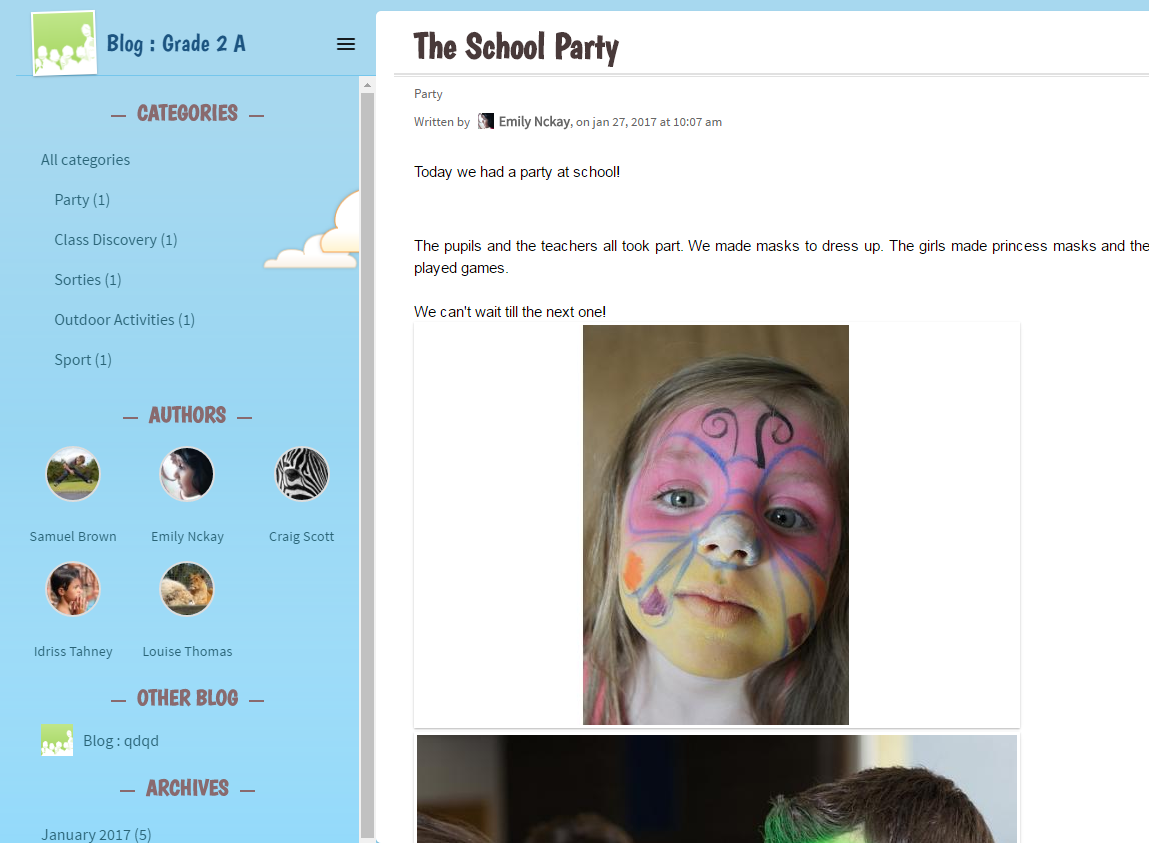Click the small author avatar beside Emily Nckay

pyautogui.click(x=485, y=121)
